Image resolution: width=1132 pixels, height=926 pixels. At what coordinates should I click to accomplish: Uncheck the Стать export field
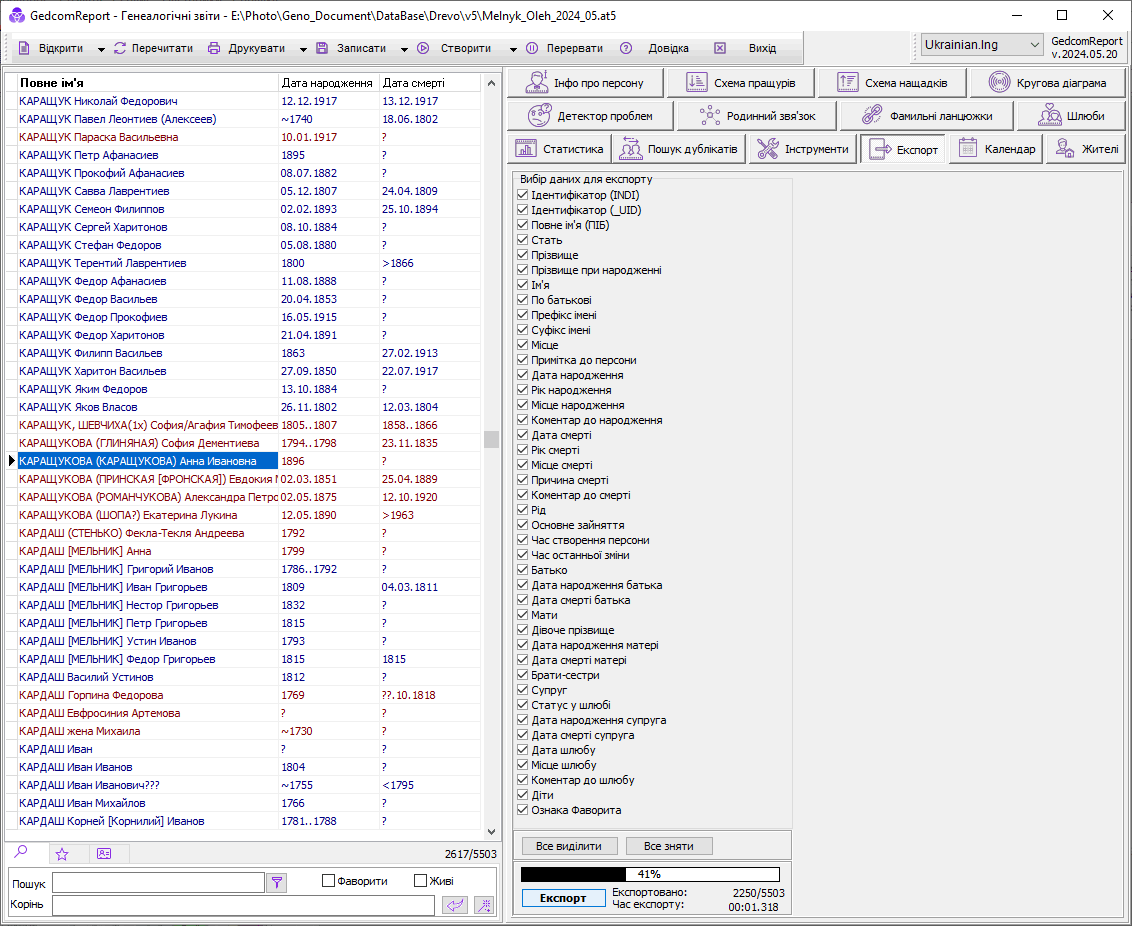click(x=522, y=240)
